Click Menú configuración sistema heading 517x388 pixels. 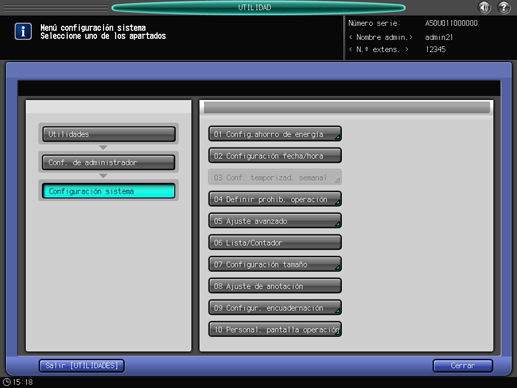click(x=93, y=28)
